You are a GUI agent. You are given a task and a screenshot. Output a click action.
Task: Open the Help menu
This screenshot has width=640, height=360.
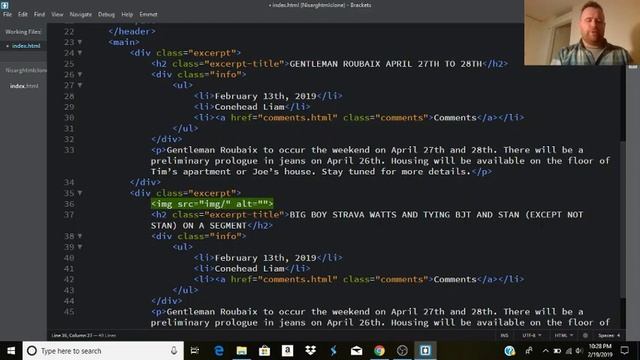(x=127, y=14)
